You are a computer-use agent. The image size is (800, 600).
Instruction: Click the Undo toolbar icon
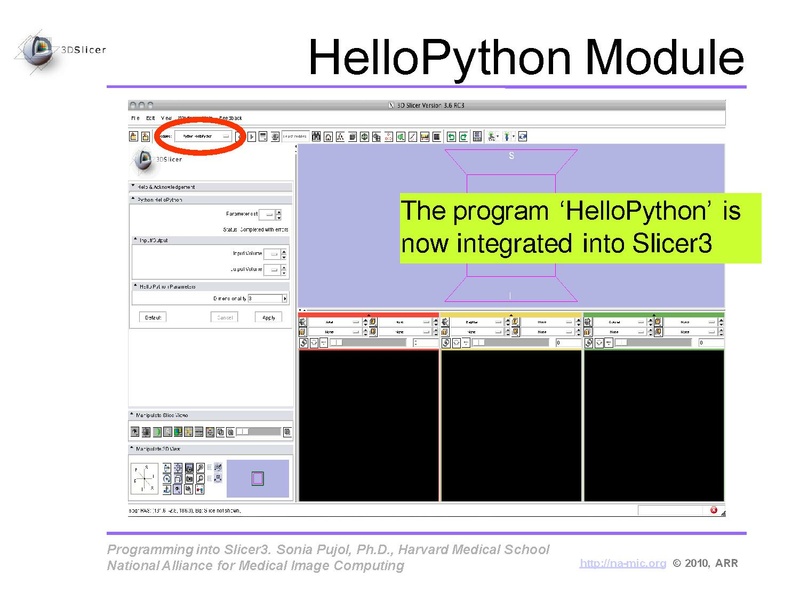(451, 136)
